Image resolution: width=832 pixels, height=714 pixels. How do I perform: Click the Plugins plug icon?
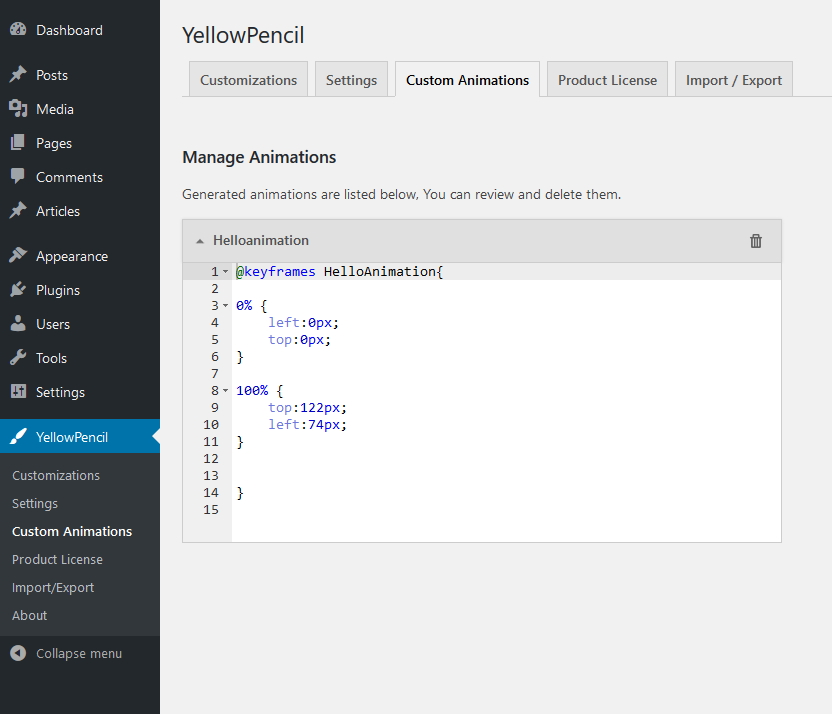tap(18, 289)
